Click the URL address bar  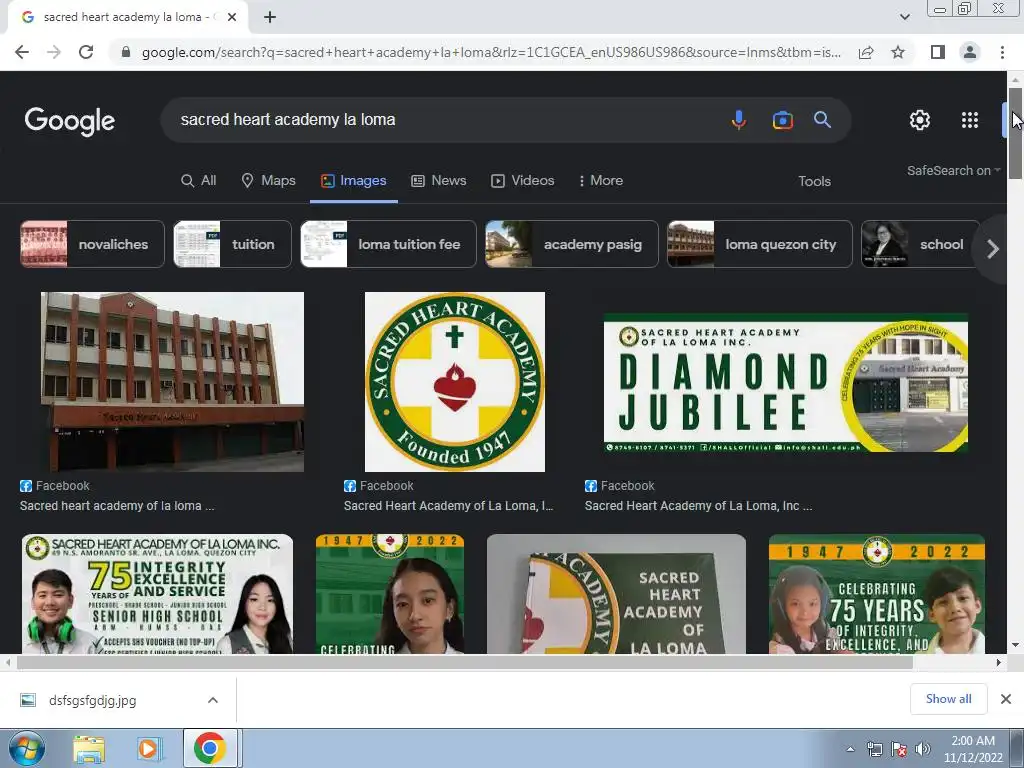point(491,52)
